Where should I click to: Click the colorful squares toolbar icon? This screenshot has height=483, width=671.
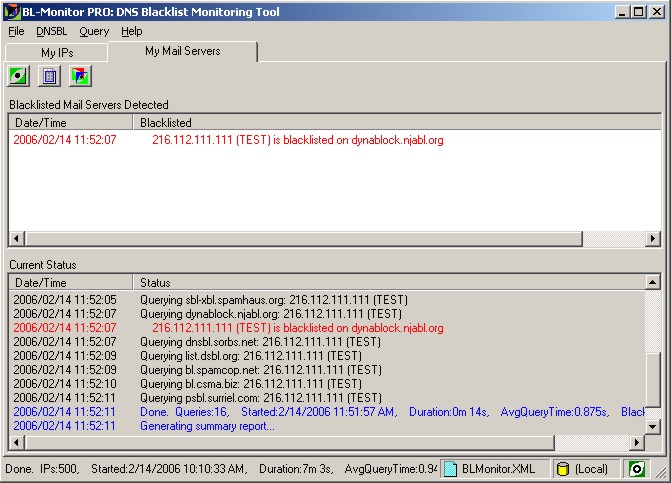point(80,76)
